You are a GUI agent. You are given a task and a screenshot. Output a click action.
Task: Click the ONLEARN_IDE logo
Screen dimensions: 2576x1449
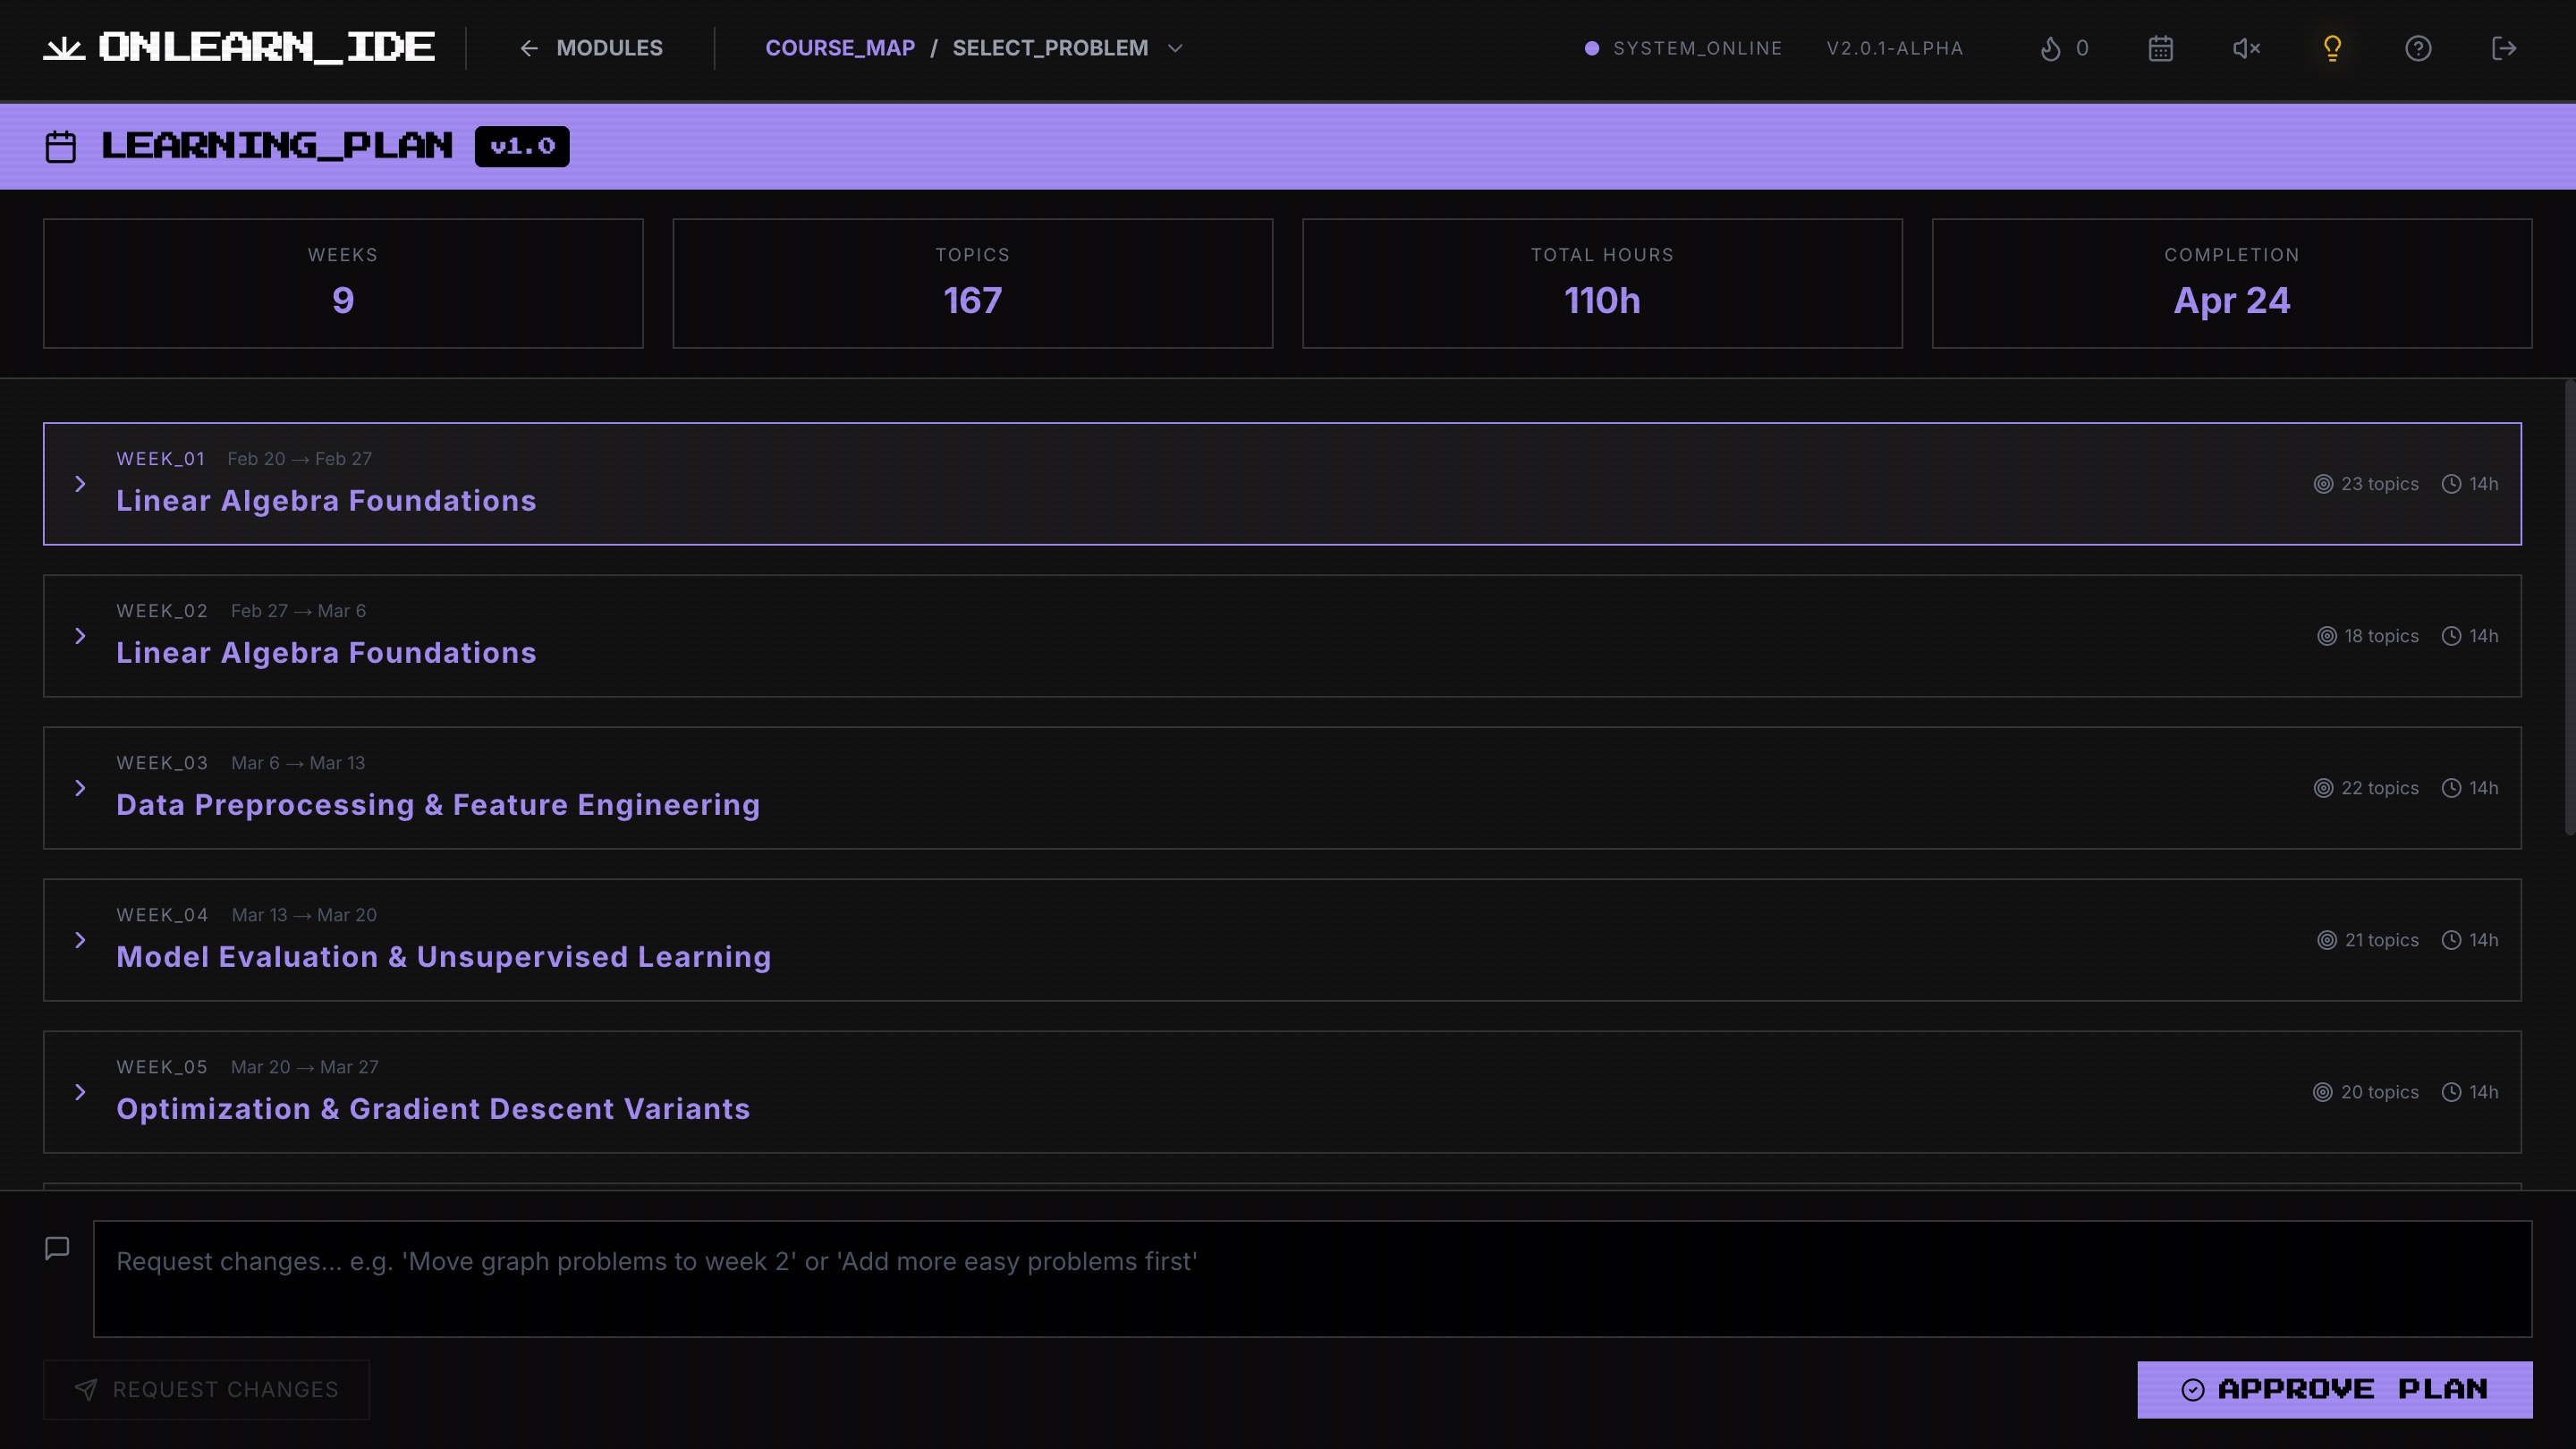[x=240, y=48]
